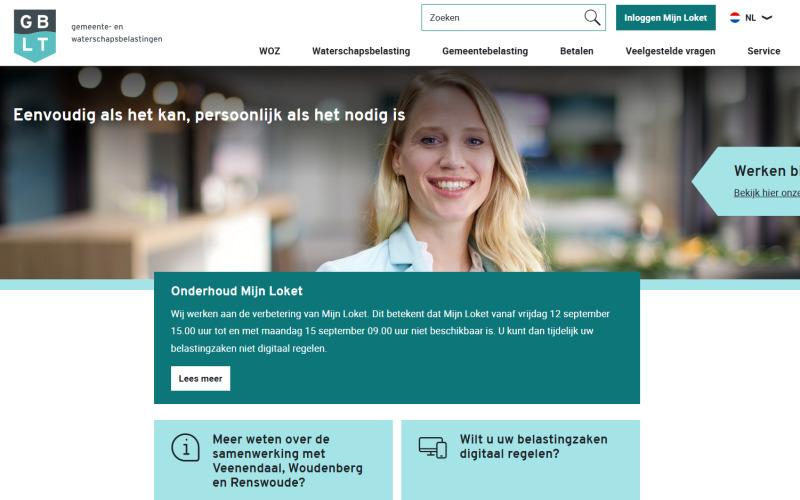
Task: Click the Inloggen Mijn Loket button
Action: (665, 18)
